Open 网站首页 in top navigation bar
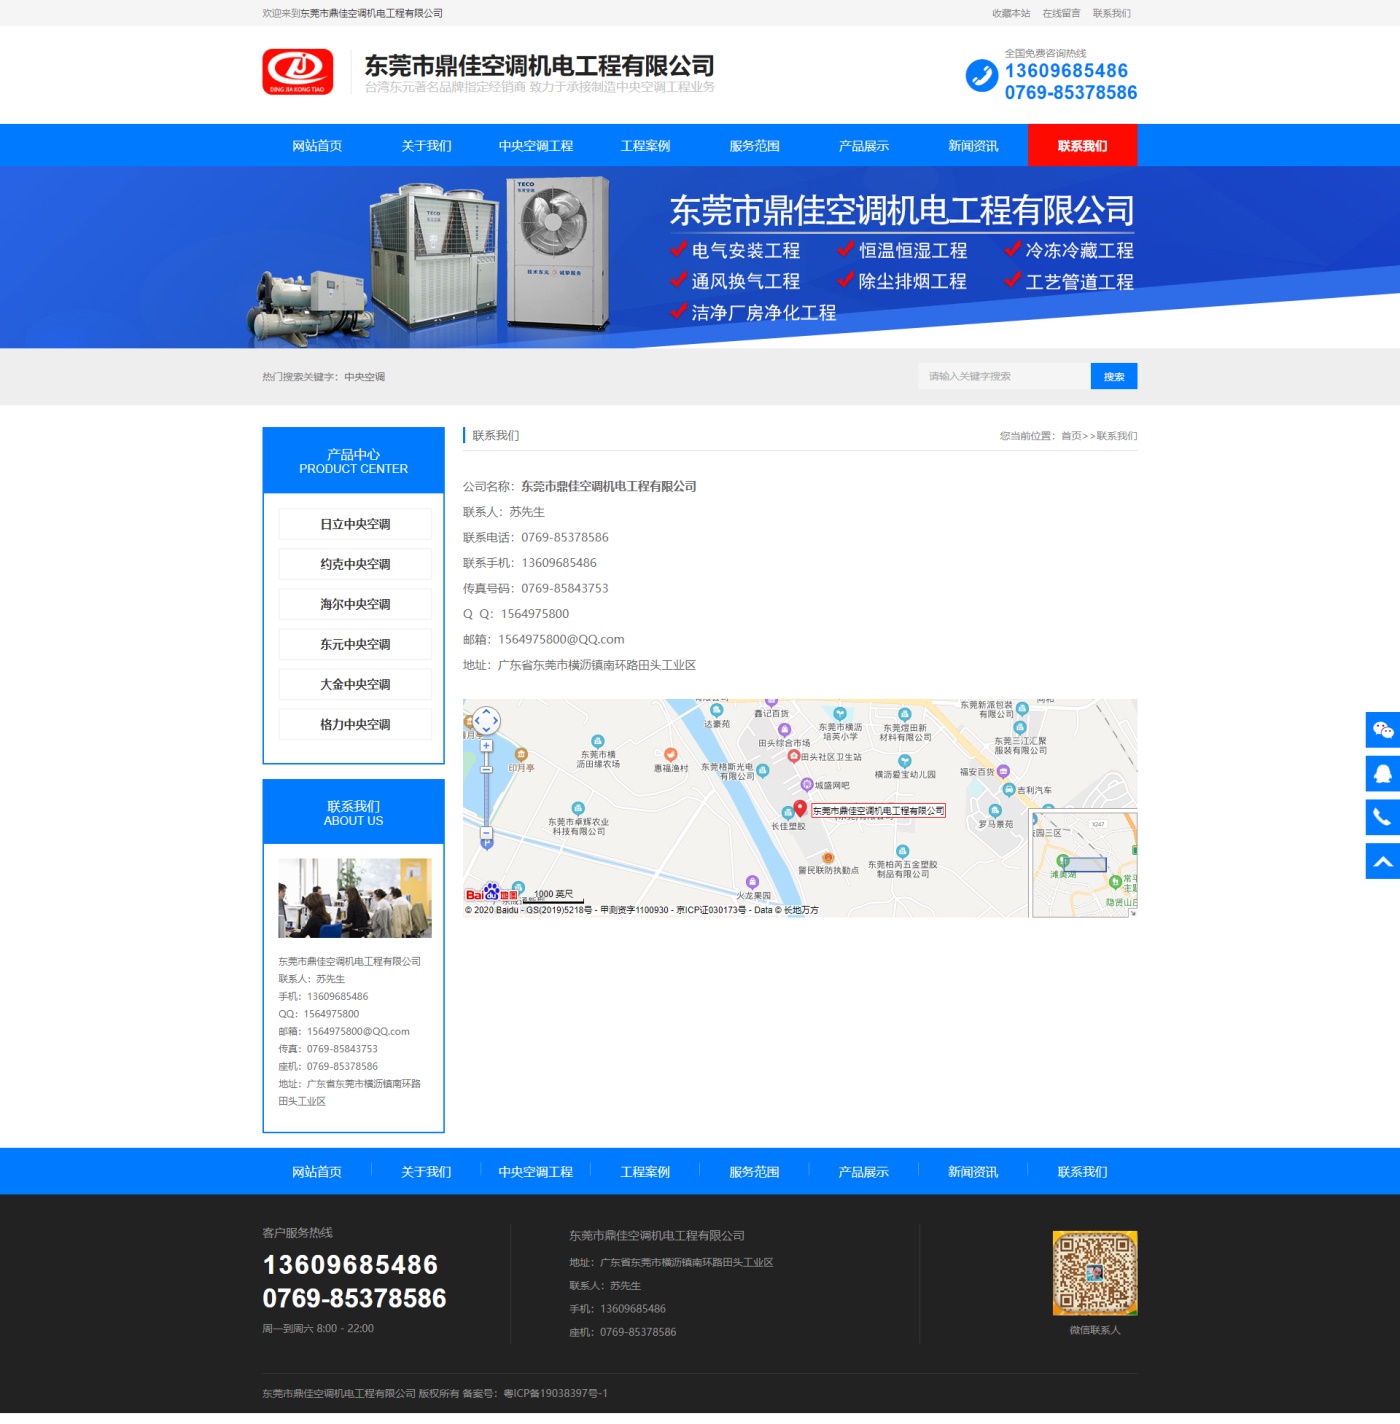This screenshot has height=1424, width=1400. pyautogui.click(x=317, y=146)
